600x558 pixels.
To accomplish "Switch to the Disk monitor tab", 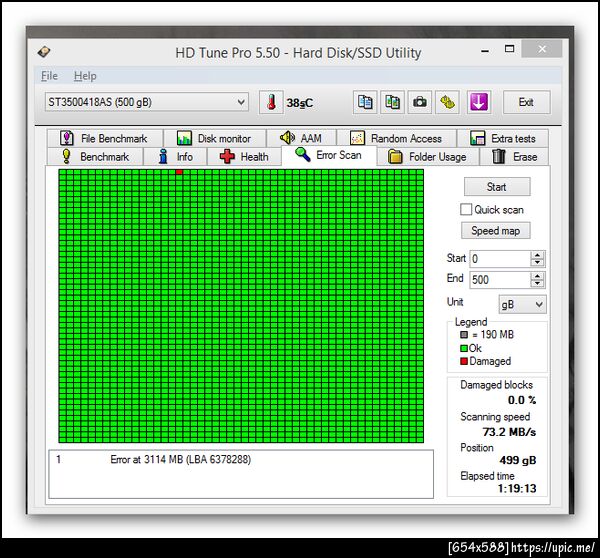I will (x=215, y=138).
